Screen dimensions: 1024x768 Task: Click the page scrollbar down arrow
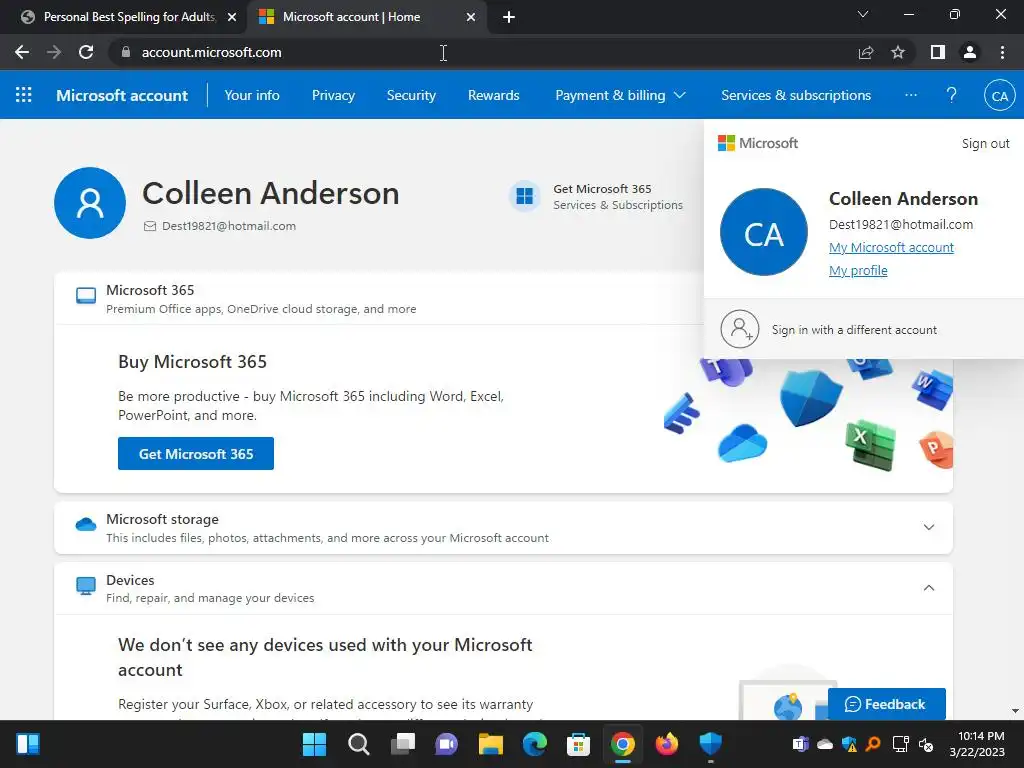point(1015,711)
